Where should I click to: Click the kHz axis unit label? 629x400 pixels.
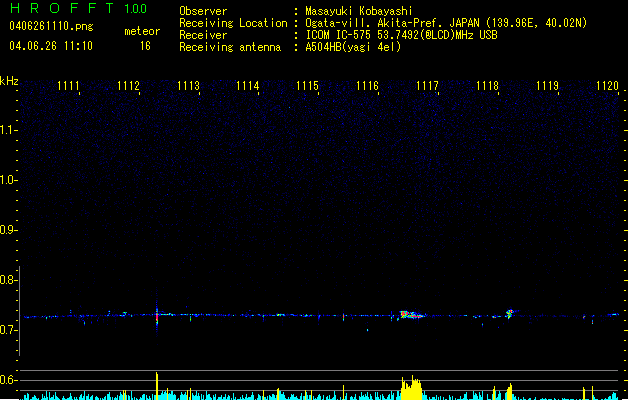pos(9,81)
